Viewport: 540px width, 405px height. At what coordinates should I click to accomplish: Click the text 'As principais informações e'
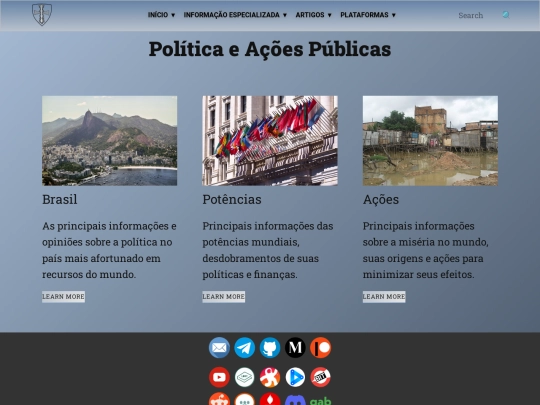coord(109,226)
